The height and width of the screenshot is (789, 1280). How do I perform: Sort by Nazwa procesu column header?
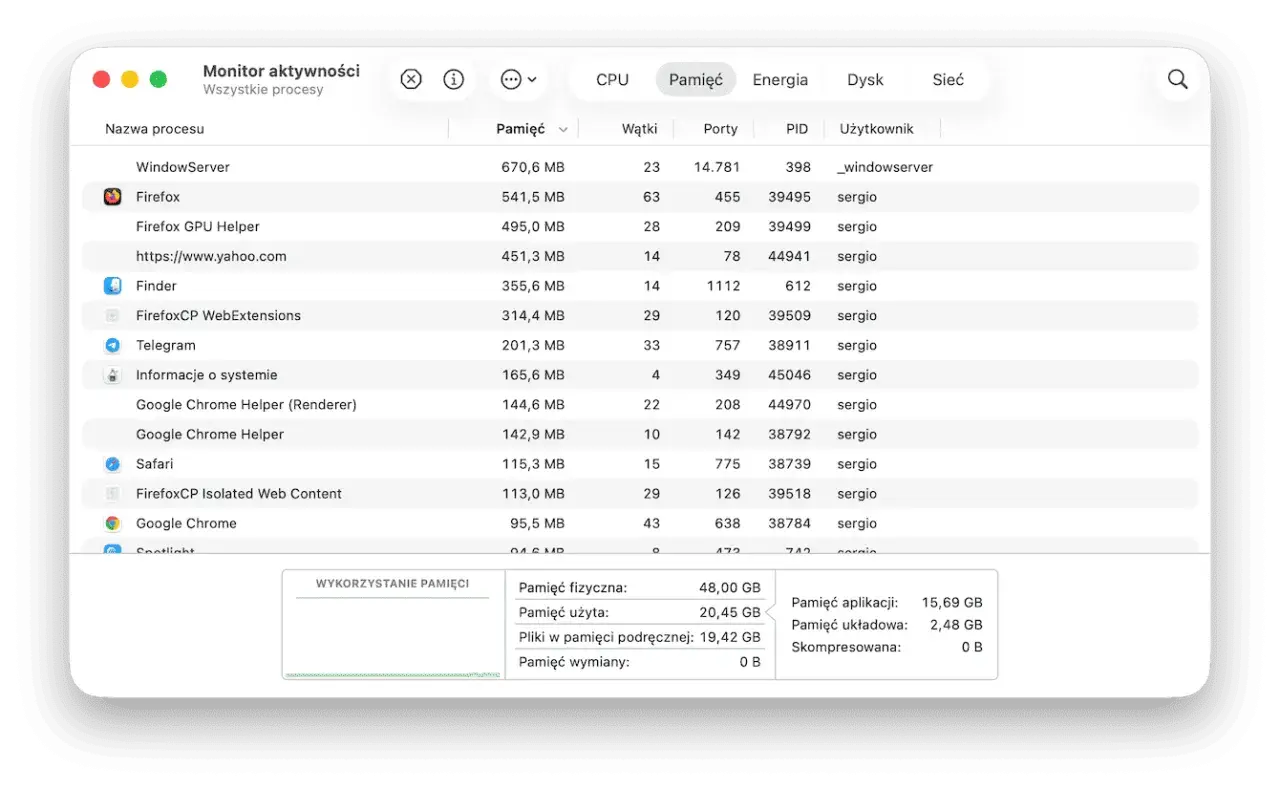(x=155, y=129)
